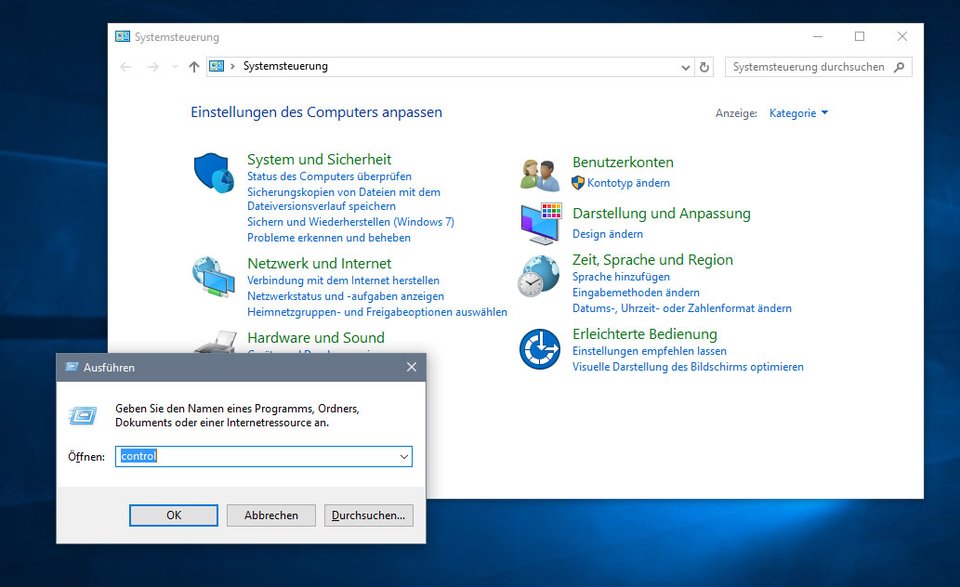Click Einstellungen empfehlen lassen
960x587 pixels.
650,351
